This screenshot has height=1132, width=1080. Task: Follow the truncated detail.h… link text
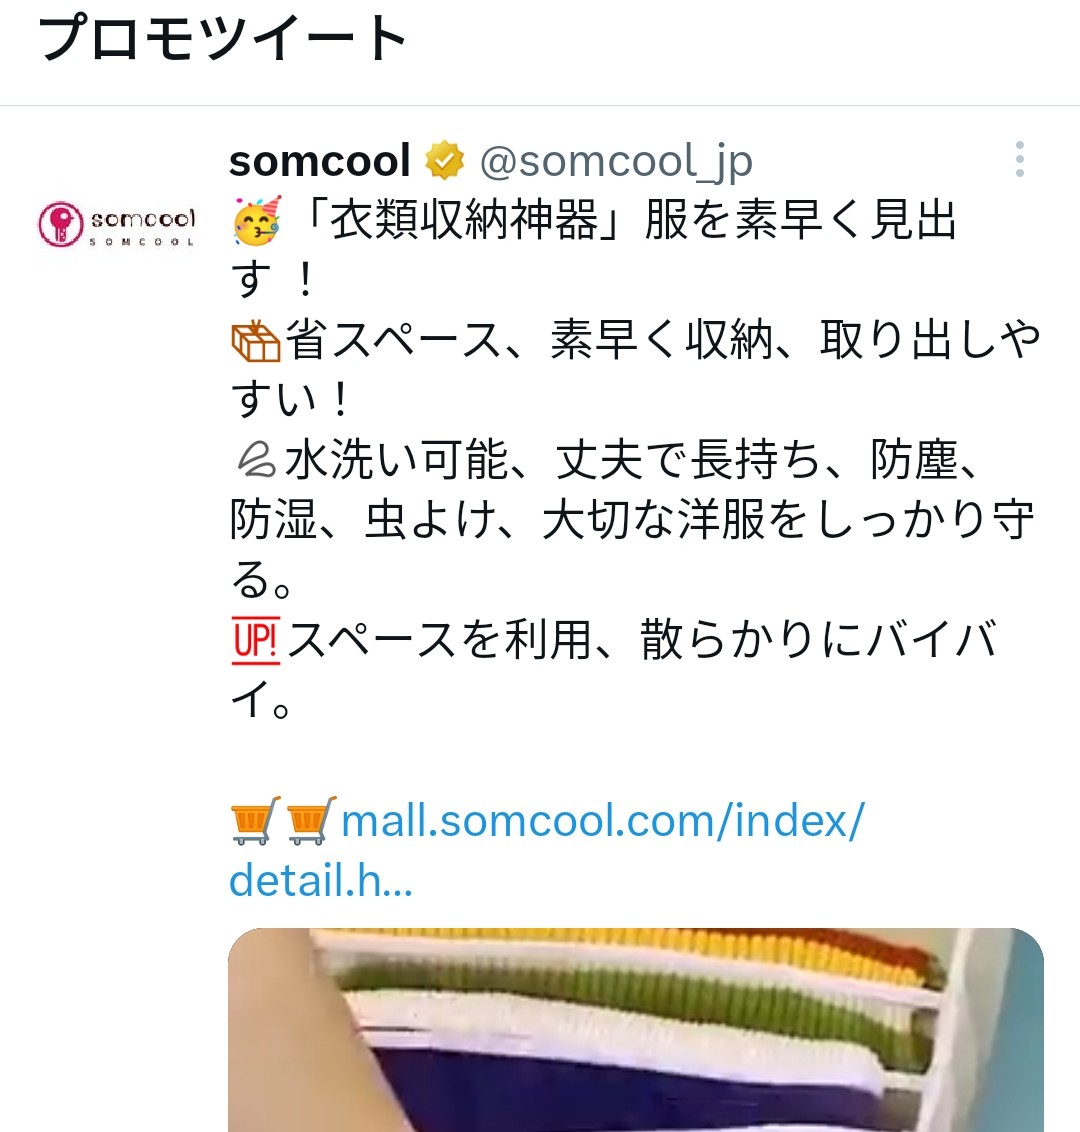click(x=321, y=881)
